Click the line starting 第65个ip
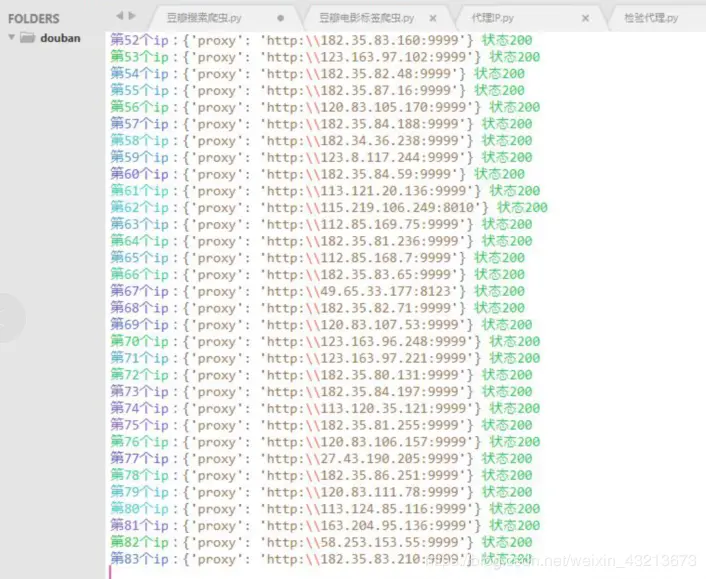Screen dimensions: 706x579 coord(317,258)
